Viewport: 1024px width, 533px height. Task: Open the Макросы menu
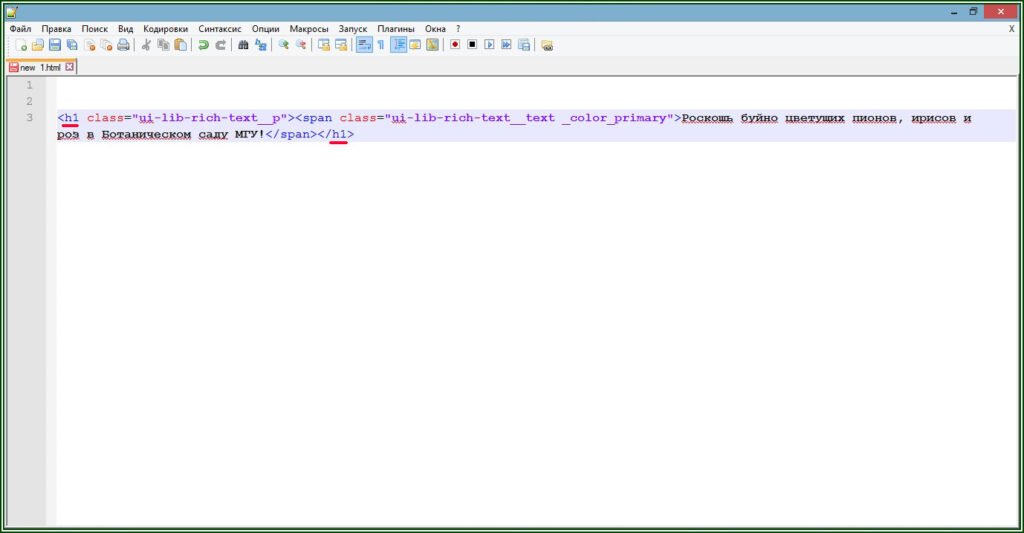pyautogui.click(x=309, y=29)
